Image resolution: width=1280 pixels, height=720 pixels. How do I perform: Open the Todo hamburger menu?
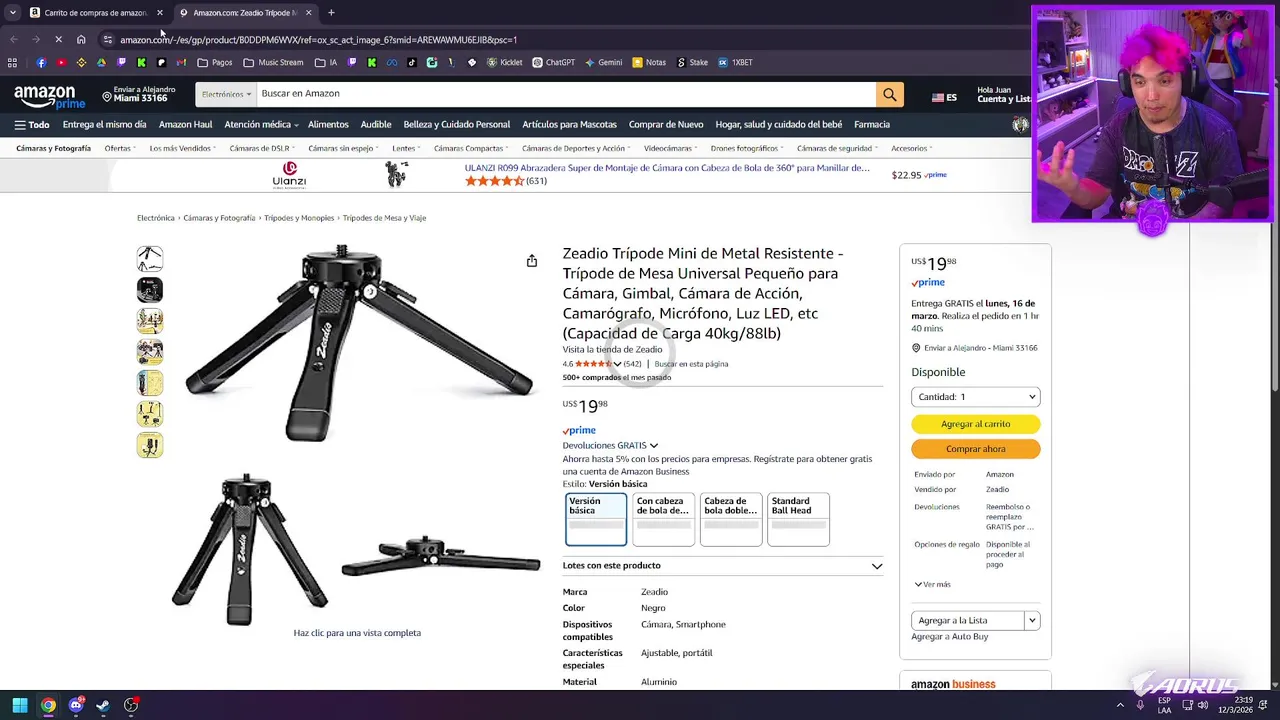tap(31, 125)
